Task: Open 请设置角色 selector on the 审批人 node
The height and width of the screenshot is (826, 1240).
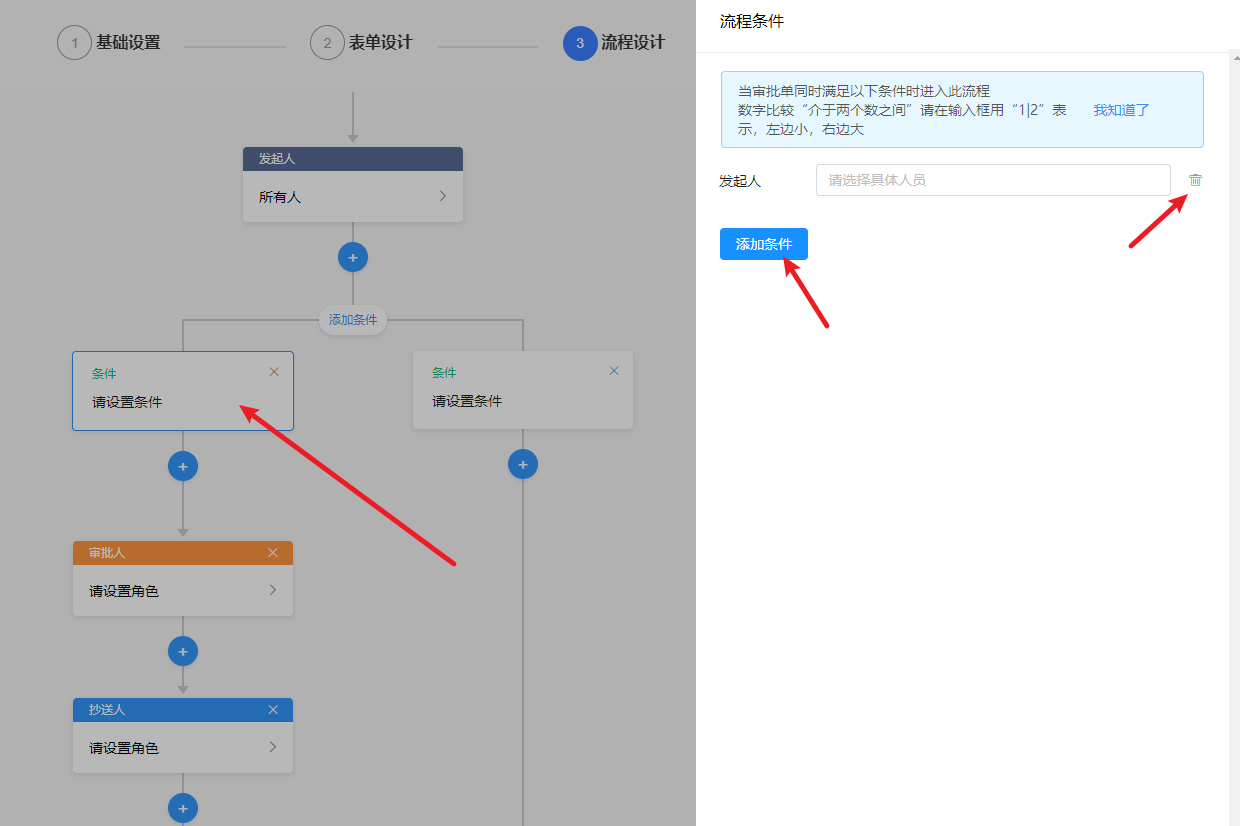Action: (183, 591)
